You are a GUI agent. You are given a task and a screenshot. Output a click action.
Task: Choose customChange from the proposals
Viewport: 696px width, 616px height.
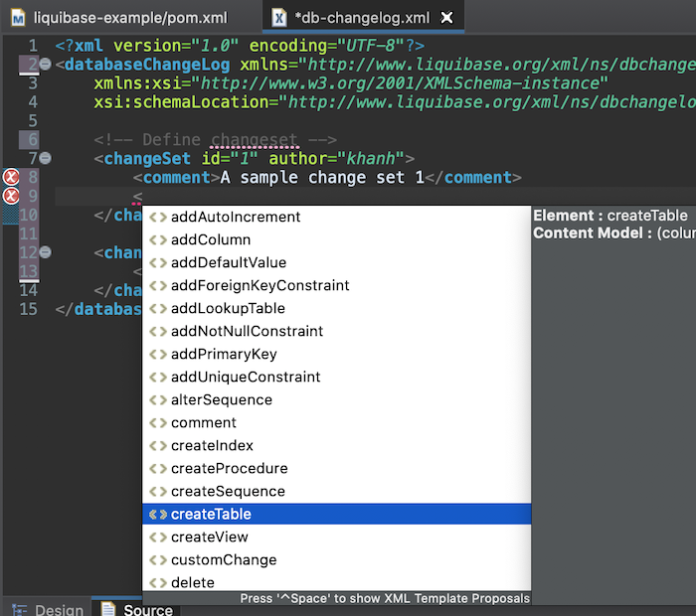click(x=336, y=560)
